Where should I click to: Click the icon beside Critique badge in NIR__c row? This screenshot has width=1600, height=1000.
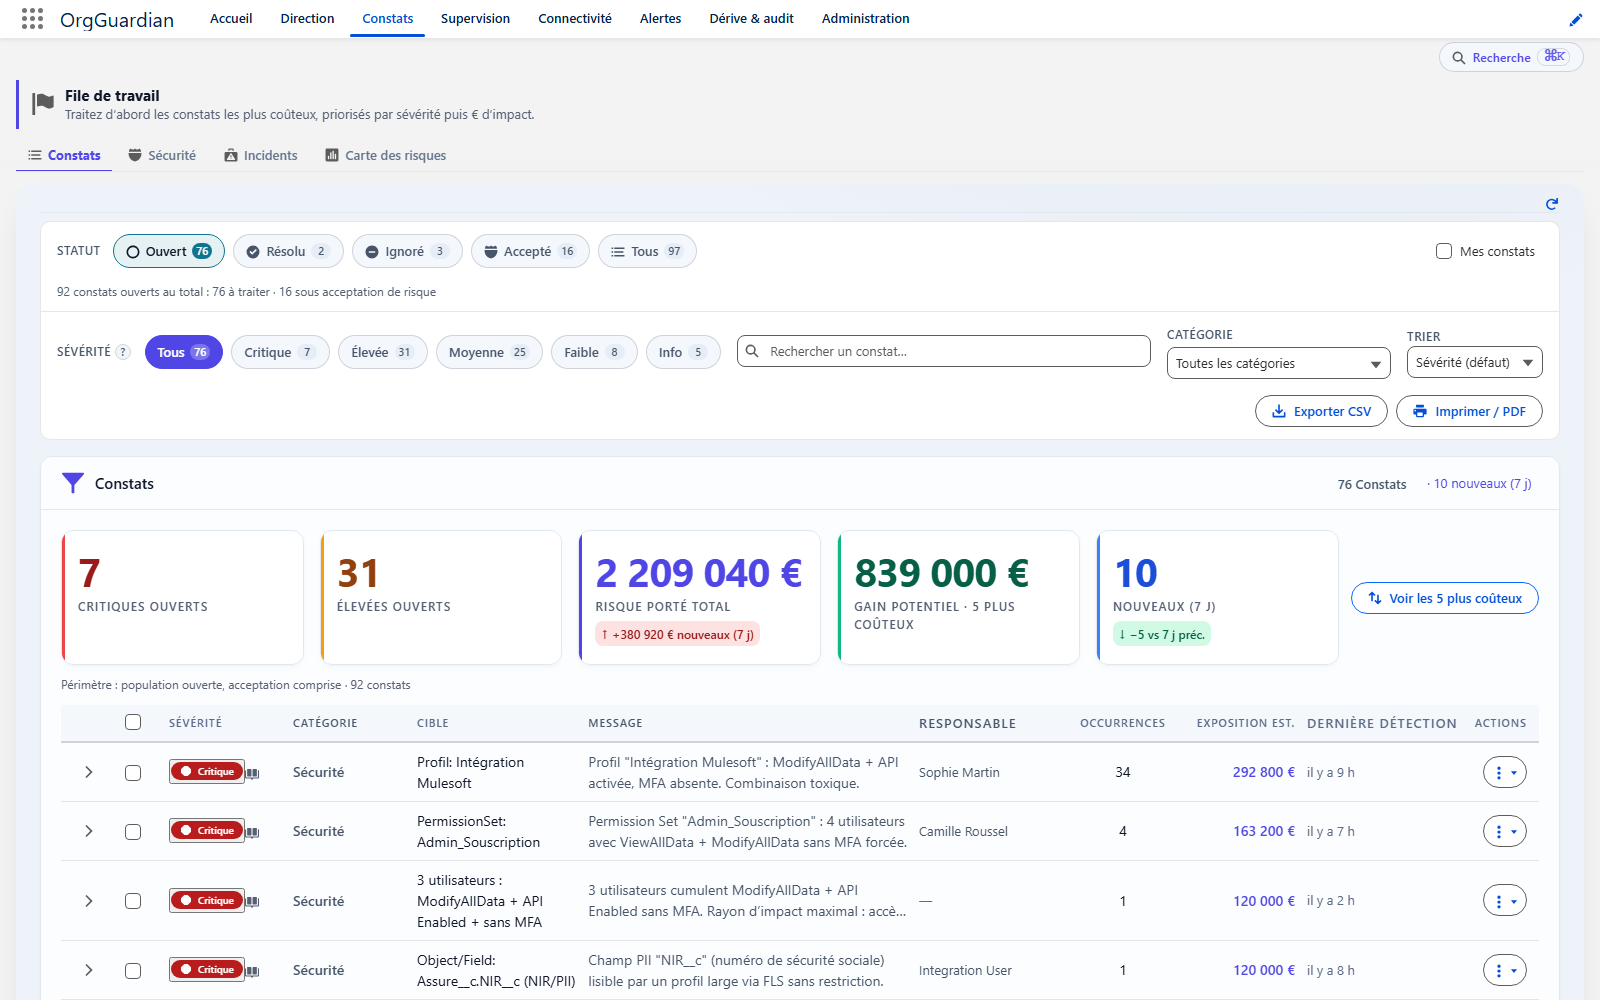click(253, 971)
